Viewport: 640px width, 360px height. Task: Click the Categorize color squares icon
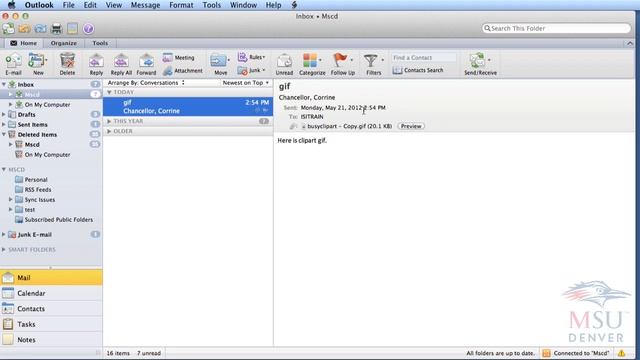click(310, 60)
